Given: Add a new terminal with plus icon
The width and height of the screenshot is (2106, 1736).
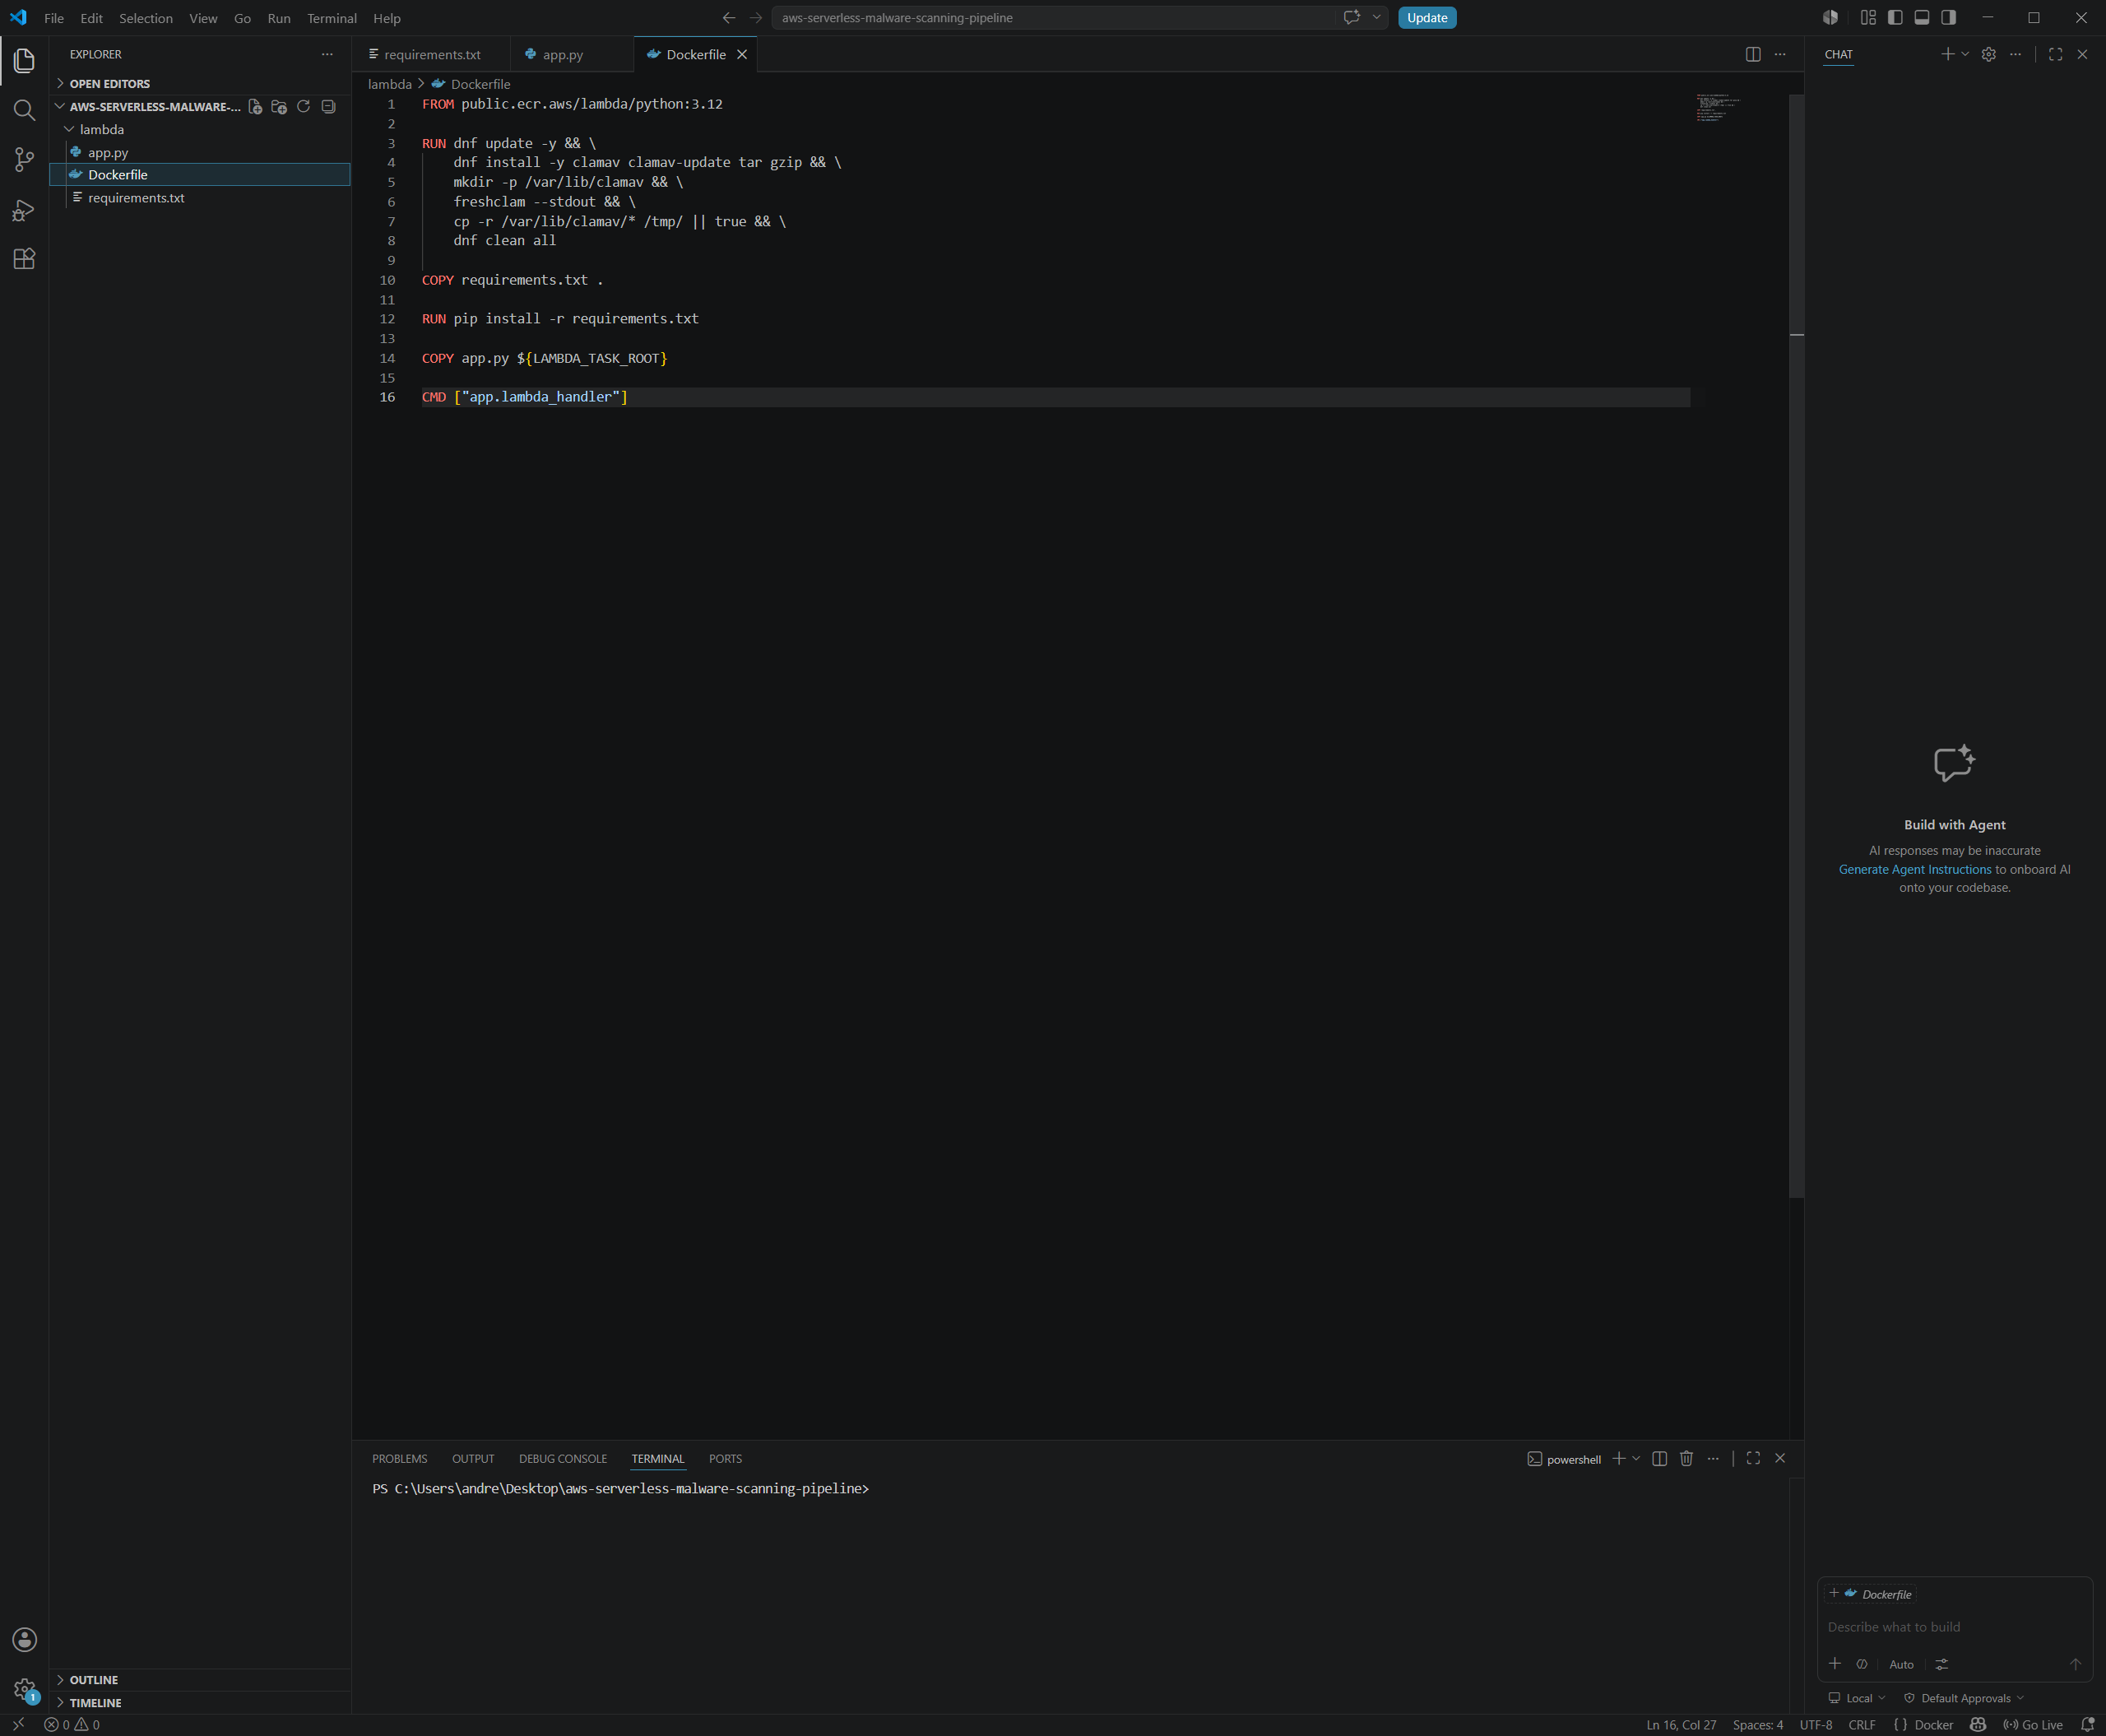Looking at the screenshot, I should click(x=1618, y=1459).
